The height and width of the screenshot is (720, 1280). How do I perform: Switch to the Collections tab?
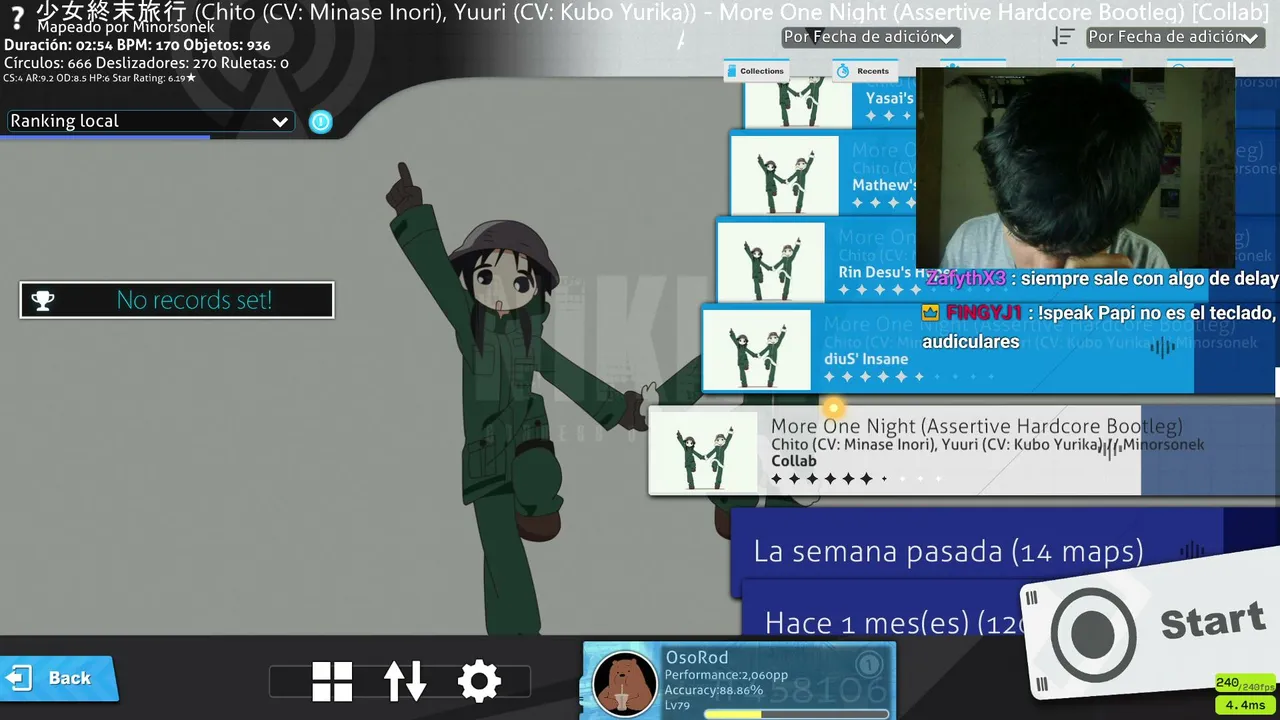(755, 71)
